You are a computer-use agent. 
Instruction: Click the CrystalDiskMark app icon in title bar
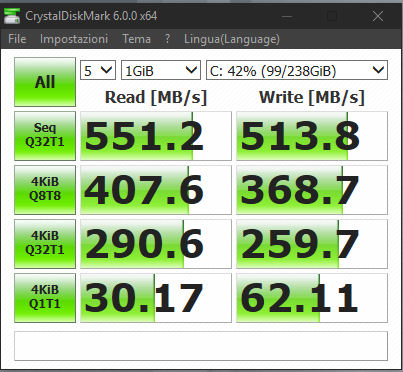(x=12, y=16)
